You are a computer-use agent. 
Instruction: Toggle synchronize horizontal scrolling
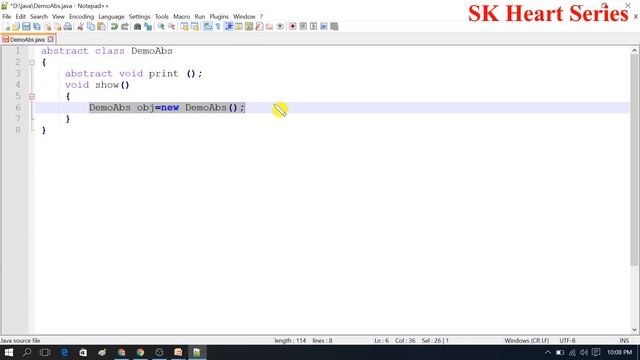pos(195,27)
